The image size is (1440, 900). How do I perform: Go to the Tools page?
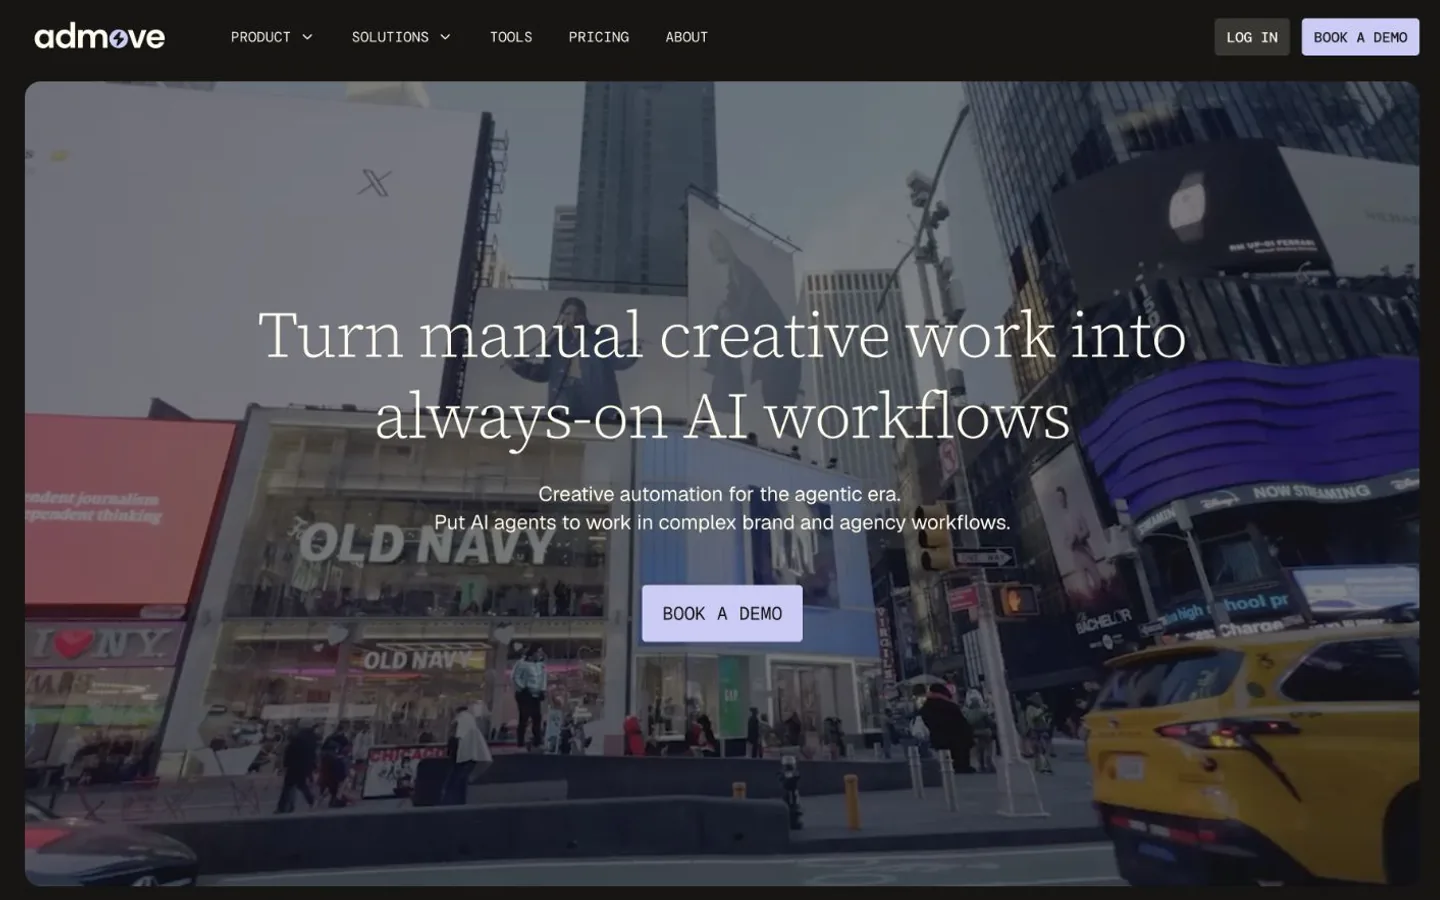click(511, 37)
